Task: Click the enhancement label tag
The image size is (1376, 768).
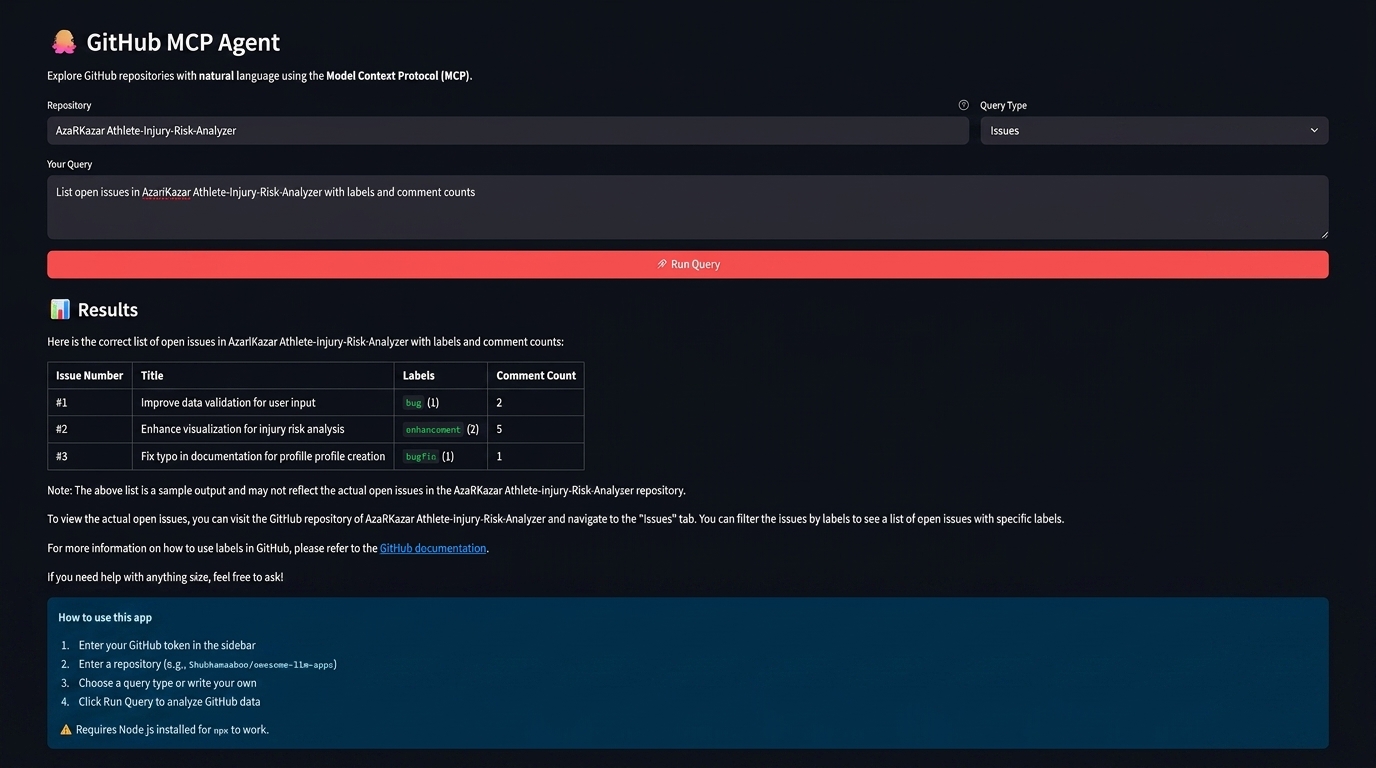Action: (x=433, y=430)
